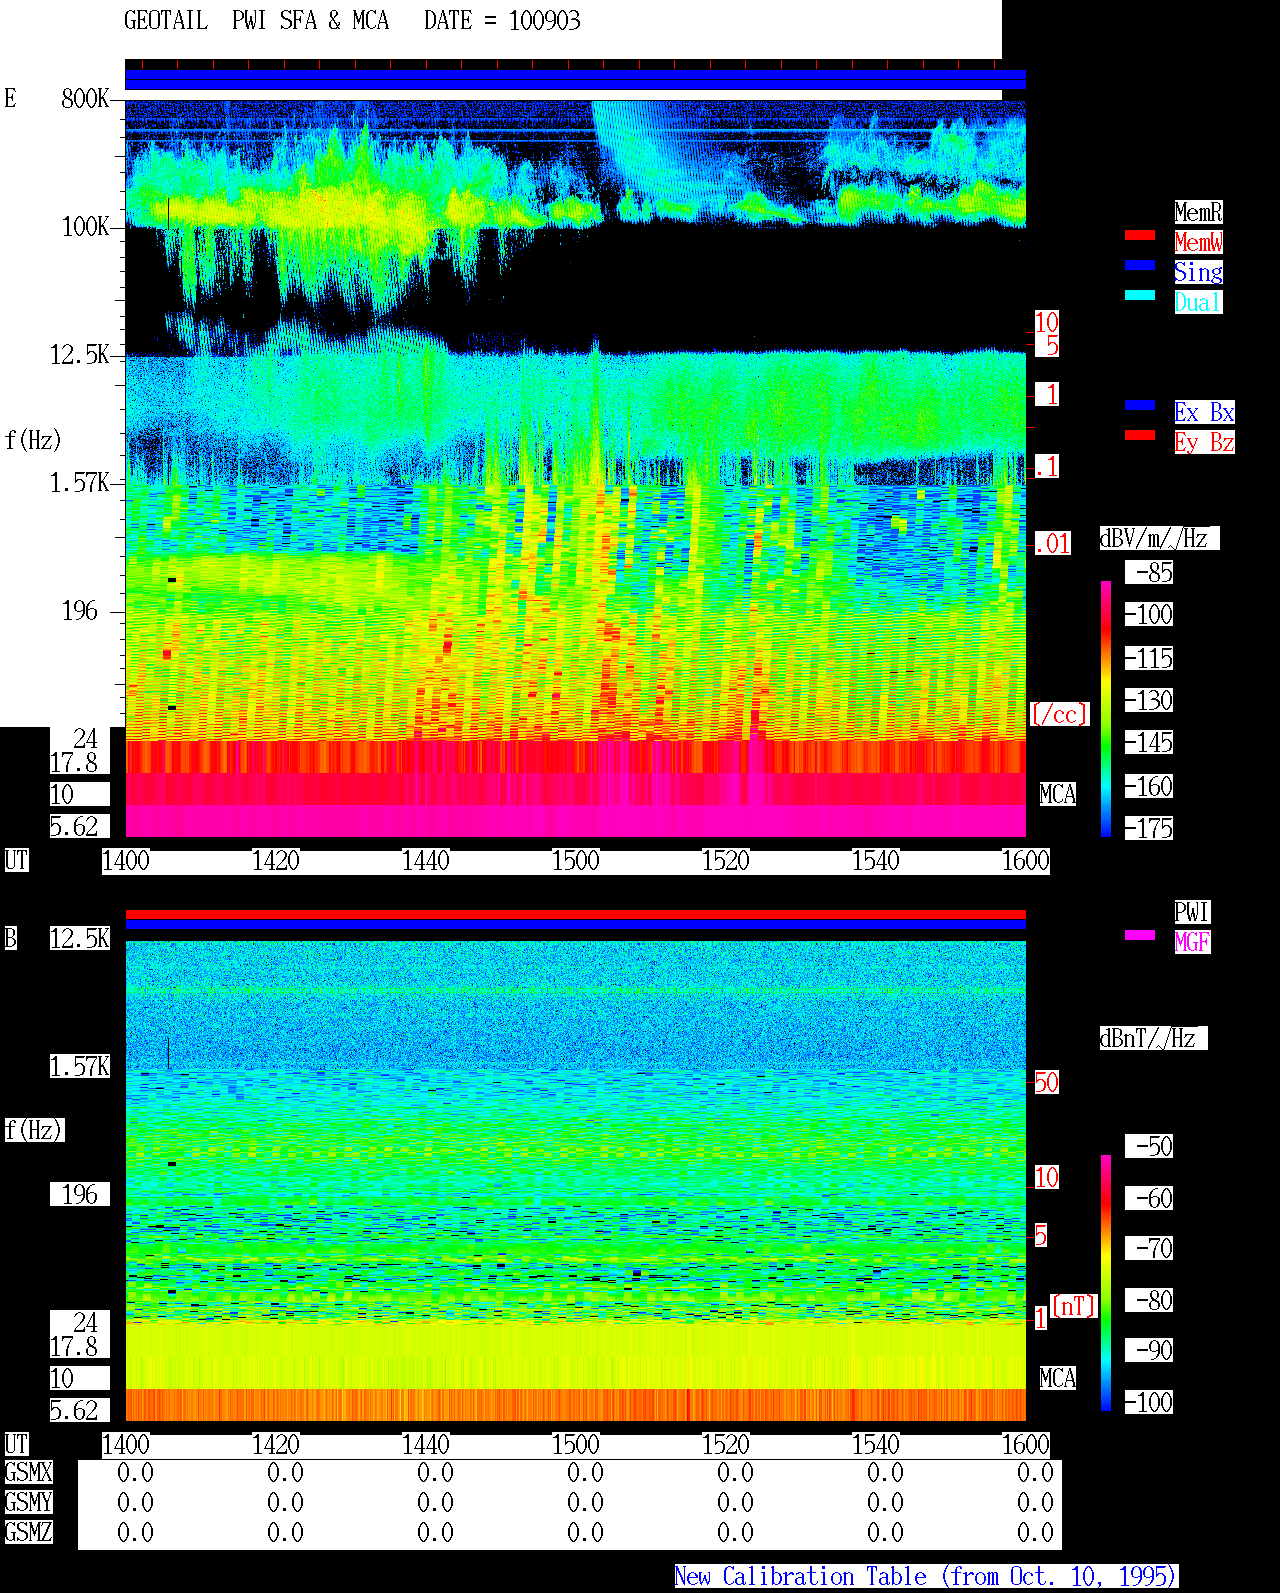Click the red Ey Bz legend swatch

[x=1140, y=435]
